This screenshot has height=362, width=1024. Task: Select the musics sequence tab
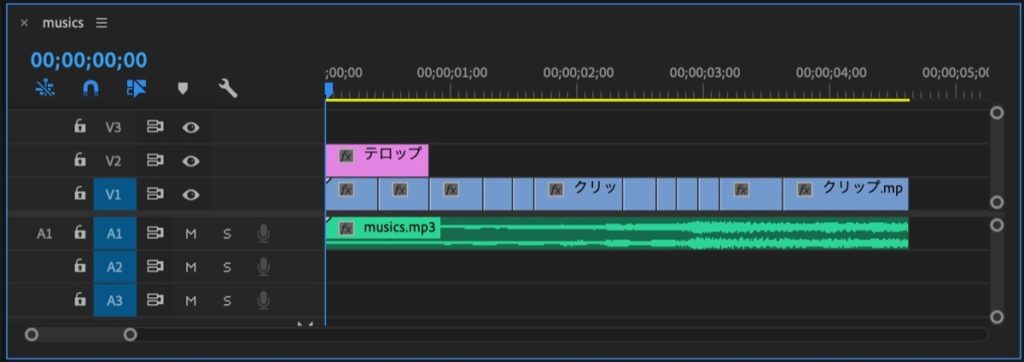point(63,23)
